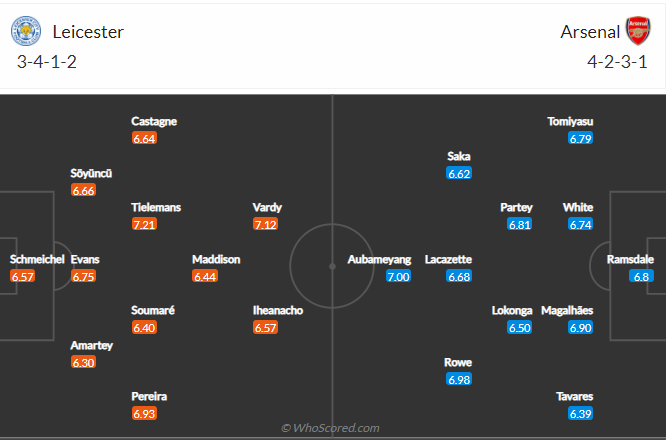The height and width of the screenshot is (440, 669).
Task: Click Tomiyasu's 6.79 rating badge
Action: click(580, 138)
